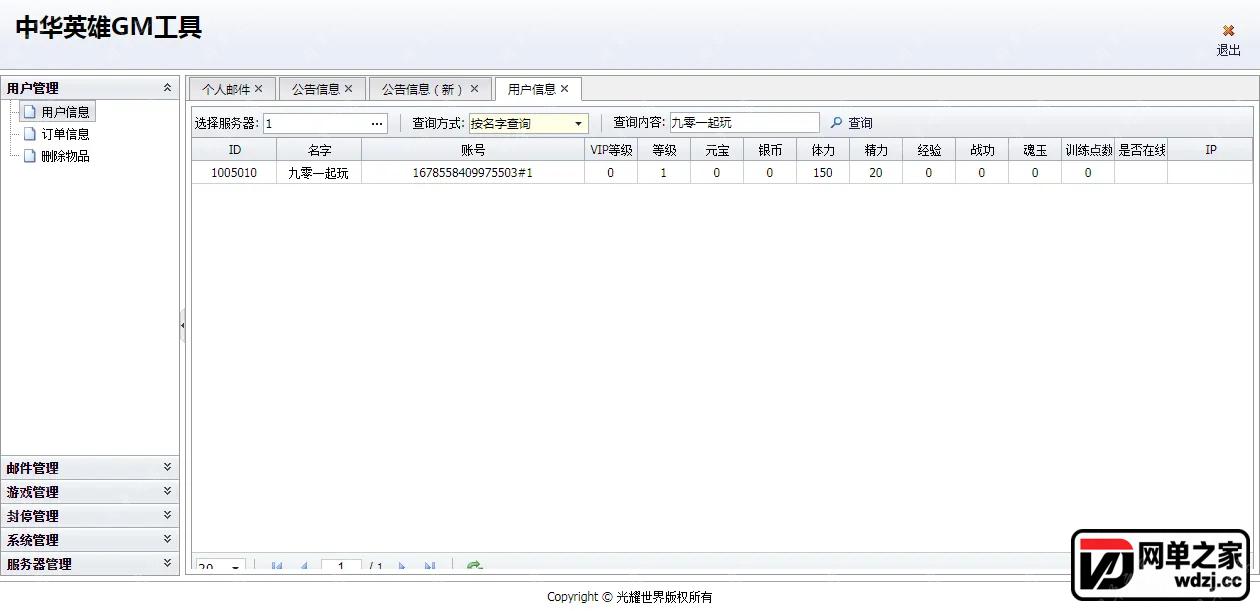The image size is (1260, 611).
Task: Click the 查询内容 input field
Action: coord(744,122)
